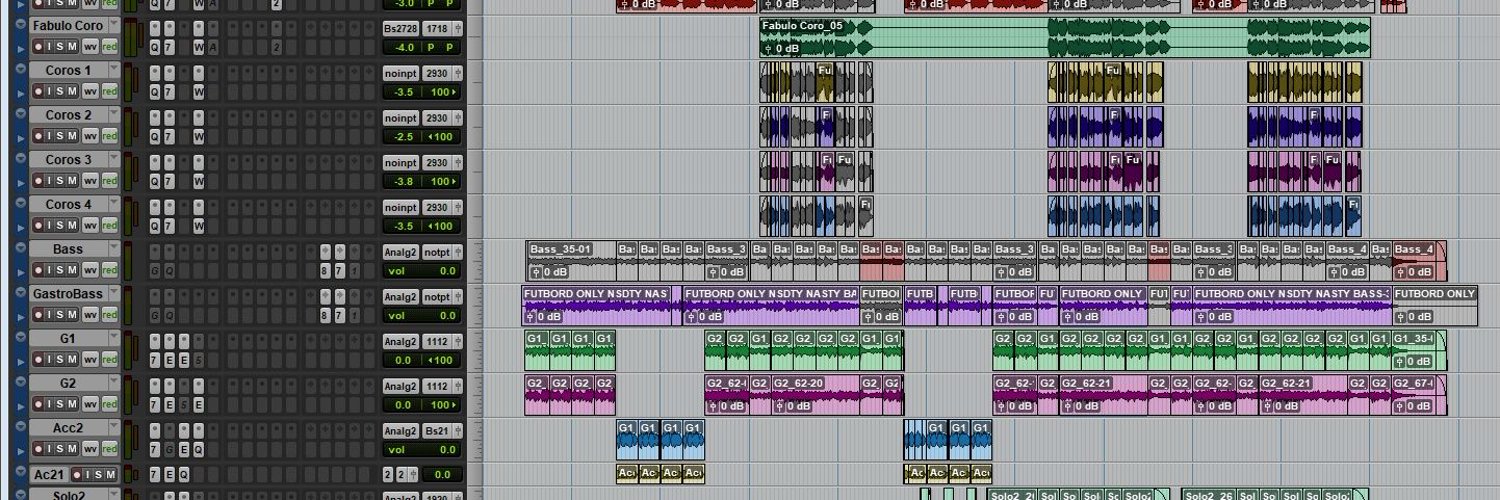Open the dropdown arrow beside Fabulo Coro name
Image resolution: width=1500 pixels, height=500 pixels.
[x=114, y=23]
